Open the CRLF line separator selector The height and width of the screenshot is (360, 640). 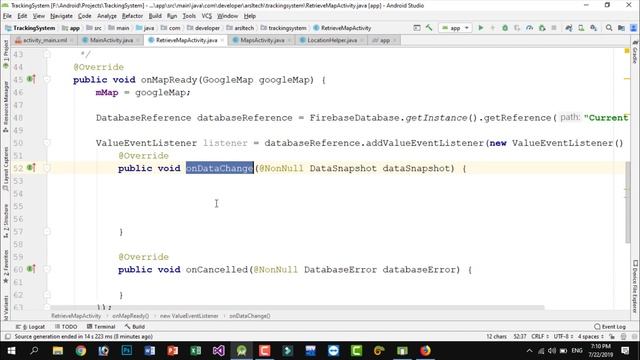(540, 337)
